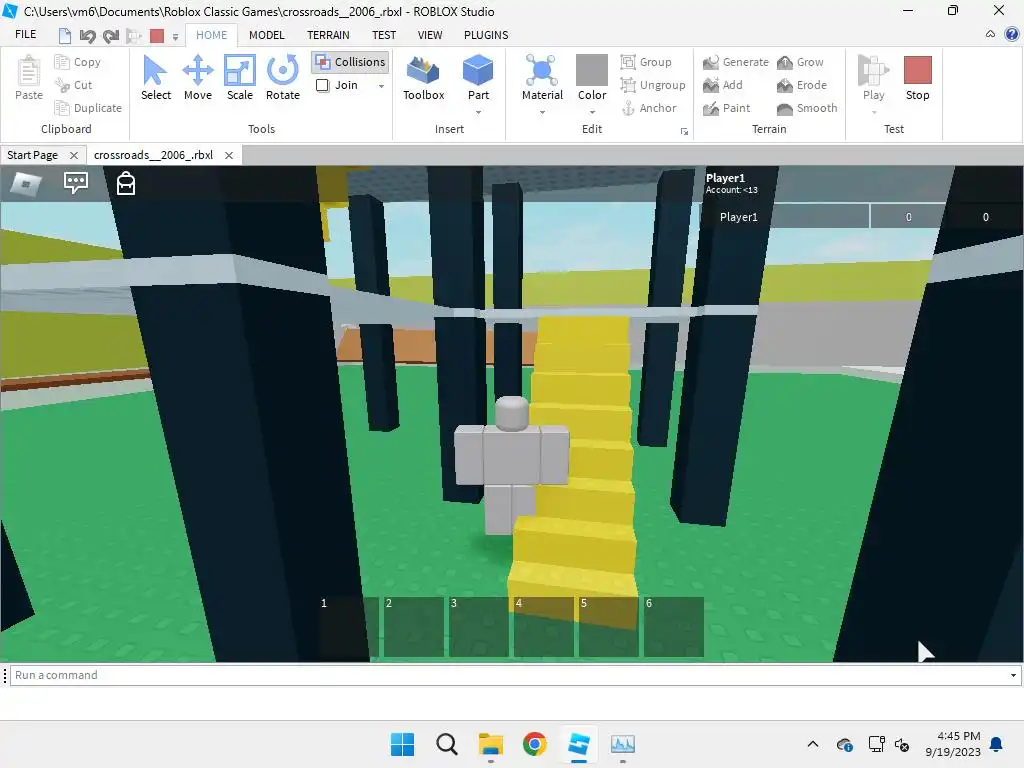Open the quick access toolbar customize arrow

[175, 37]
